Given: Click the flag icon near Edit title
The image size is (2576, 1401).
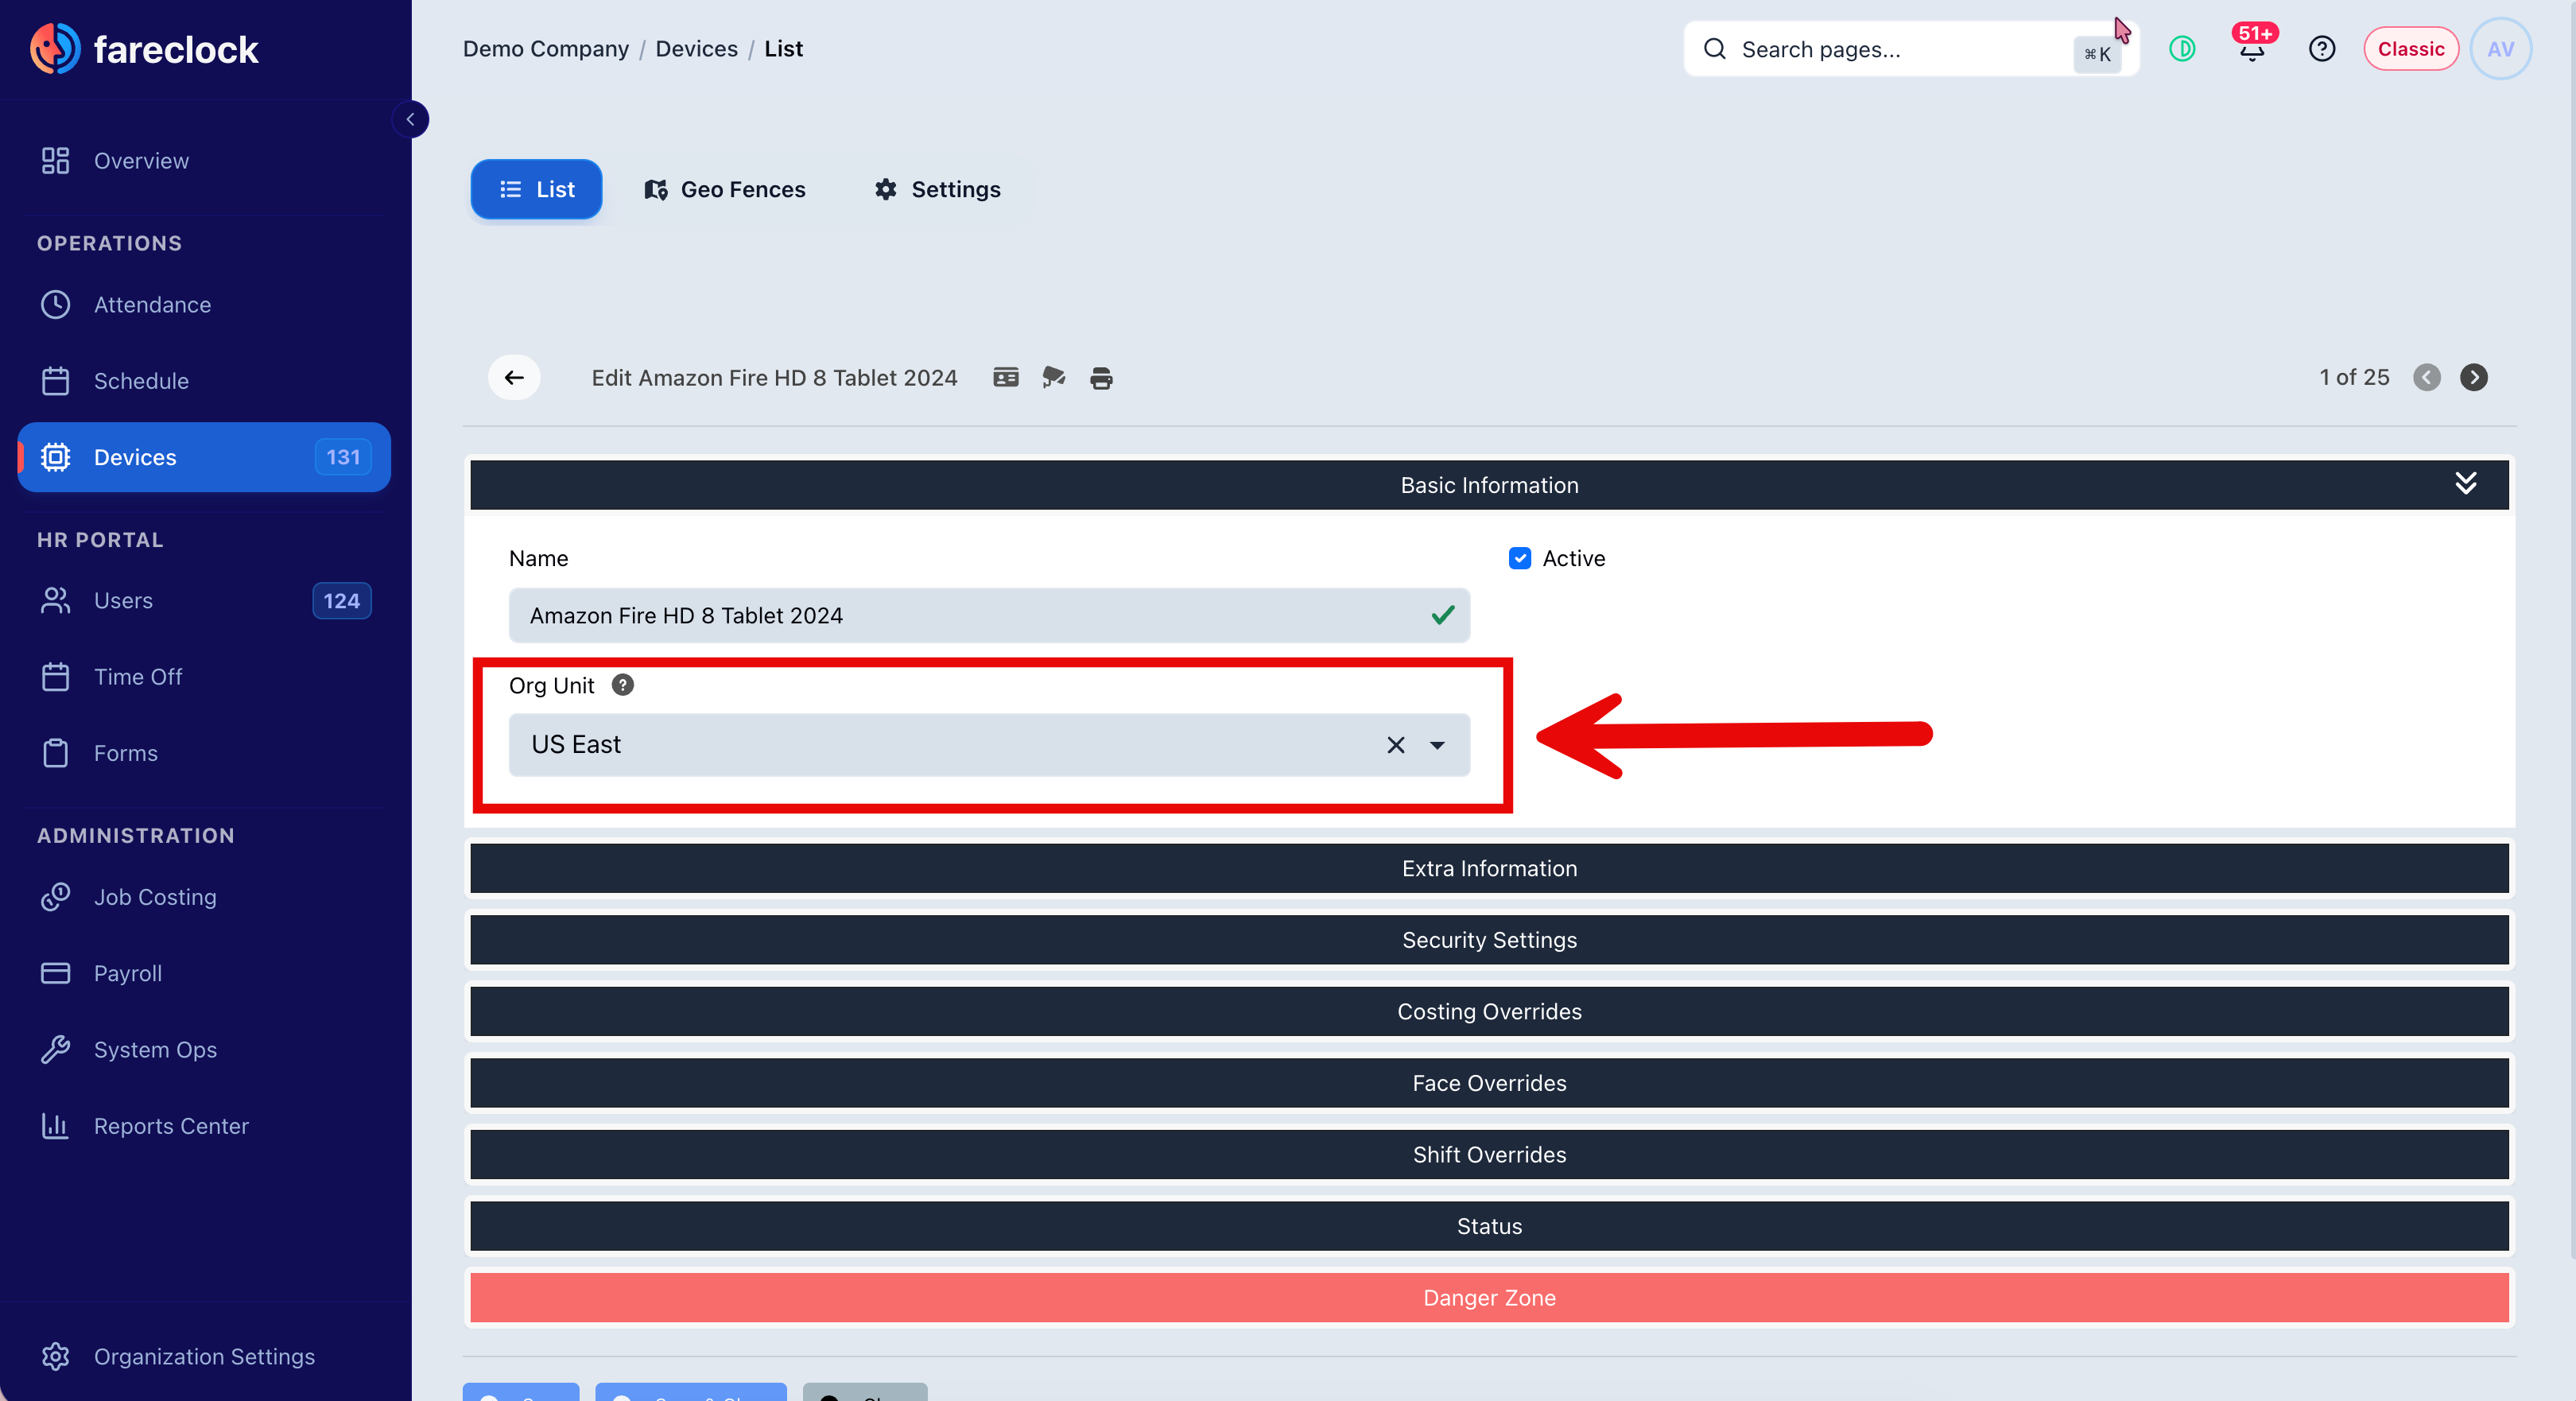Looking at the screenshot, I should click(1053, 377).
